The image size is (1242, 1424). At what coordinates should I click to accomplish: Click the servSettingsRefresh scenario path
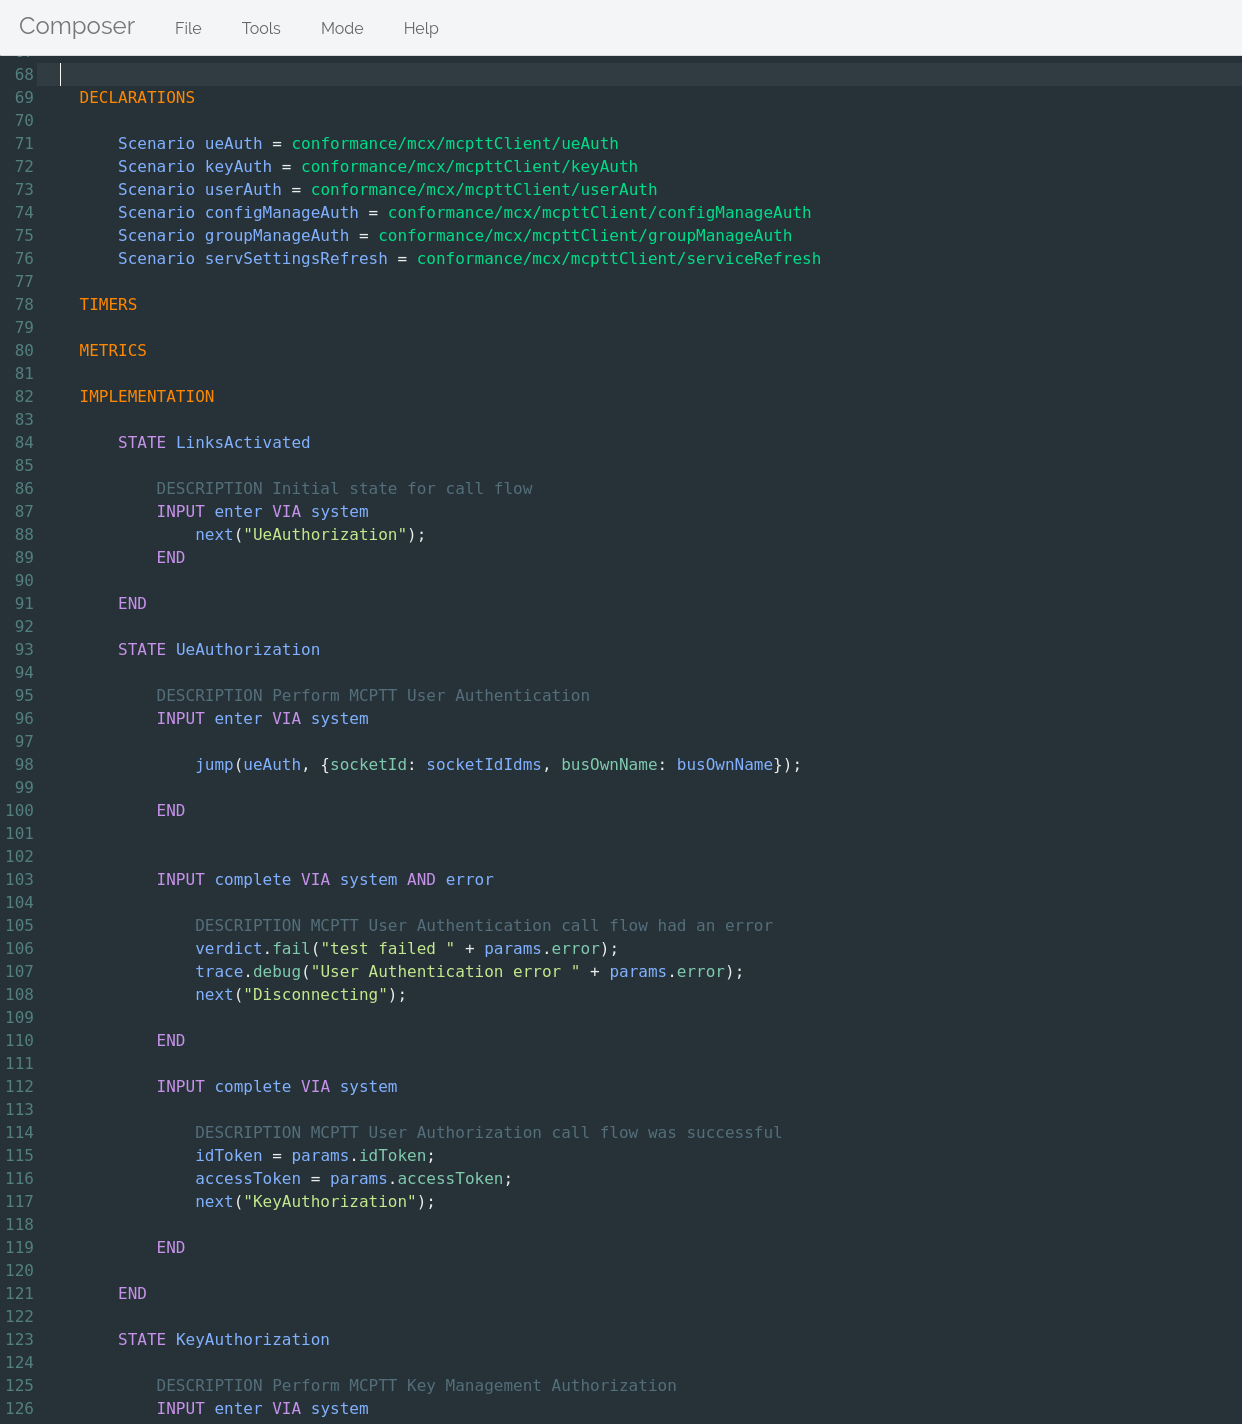(x=619, y=258)
